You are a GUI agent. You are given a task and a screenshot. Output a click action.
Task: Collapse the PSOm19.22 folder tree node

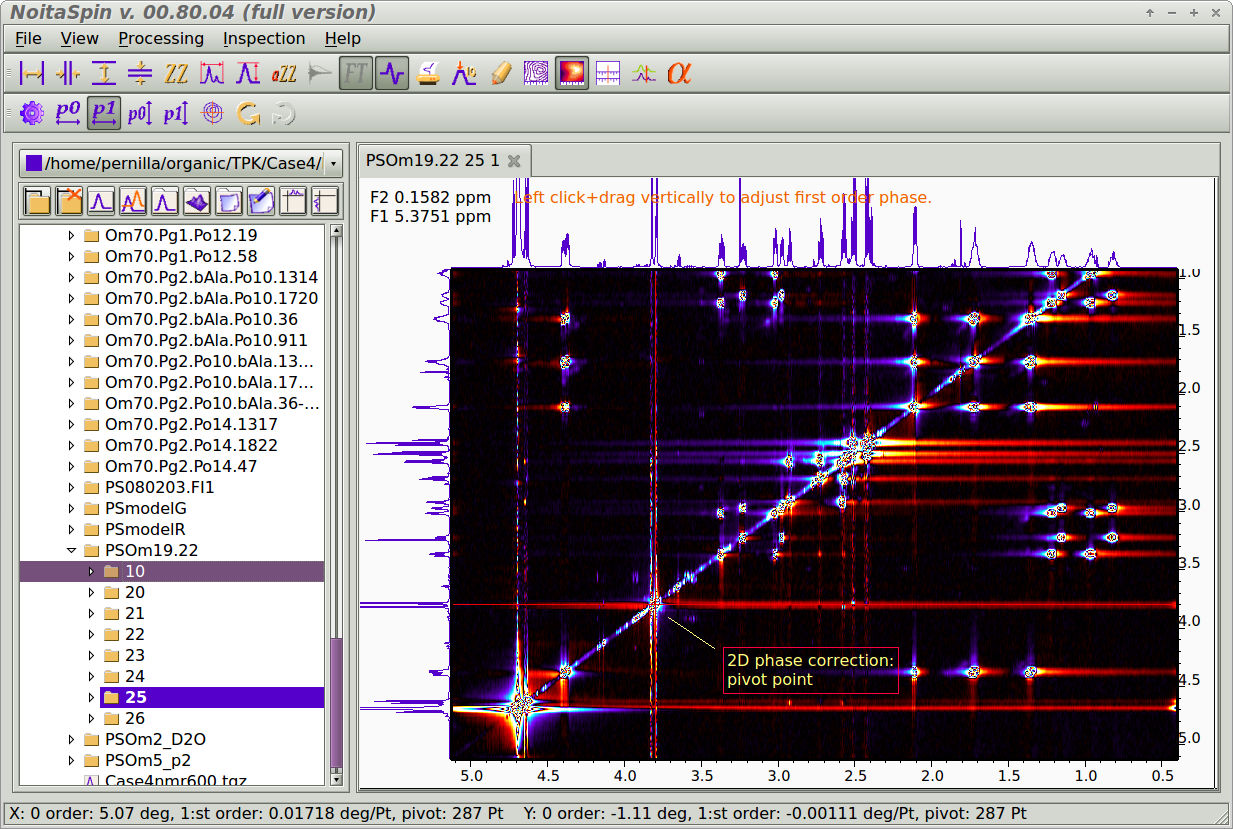coord(72,550)
